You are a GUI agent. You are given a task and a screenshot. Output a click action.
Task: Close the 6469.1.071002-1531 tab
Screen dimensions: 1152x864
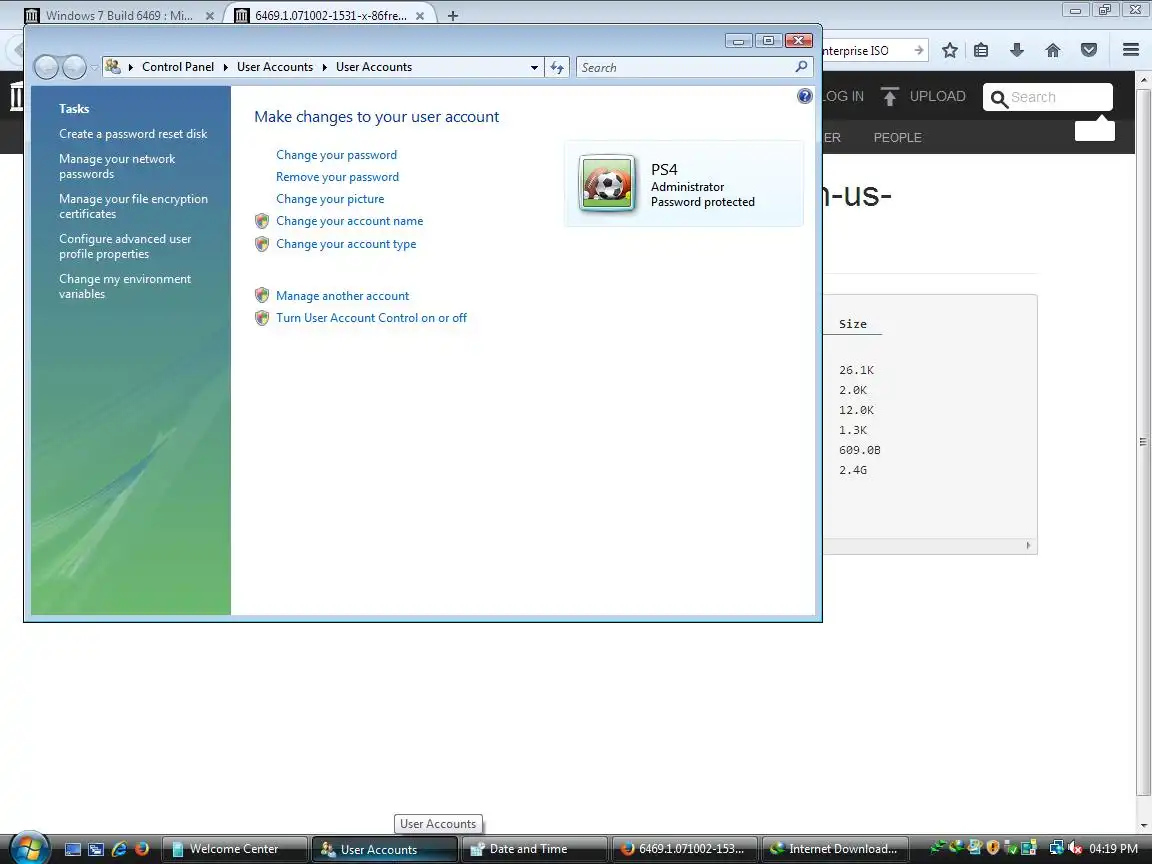click(x=420, y=15)
